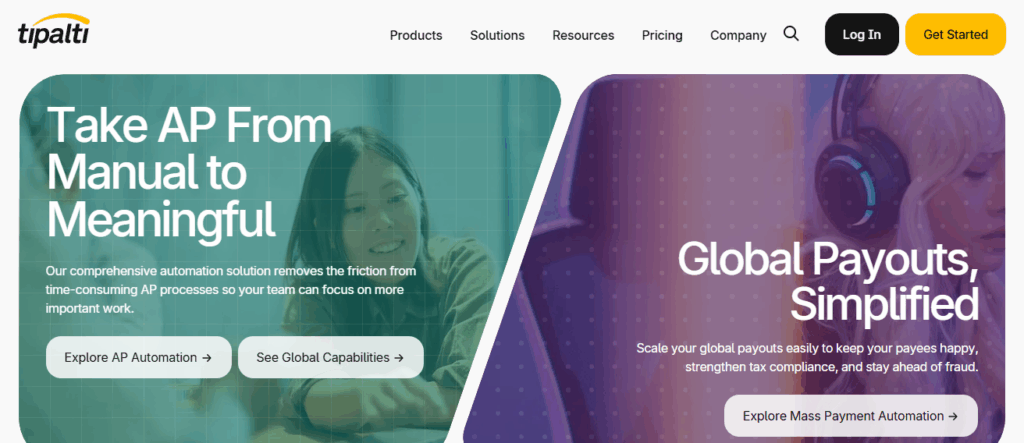1024x443 pixels.
Task: Click the Tipalti logo
Action: (x=54, y=31)
